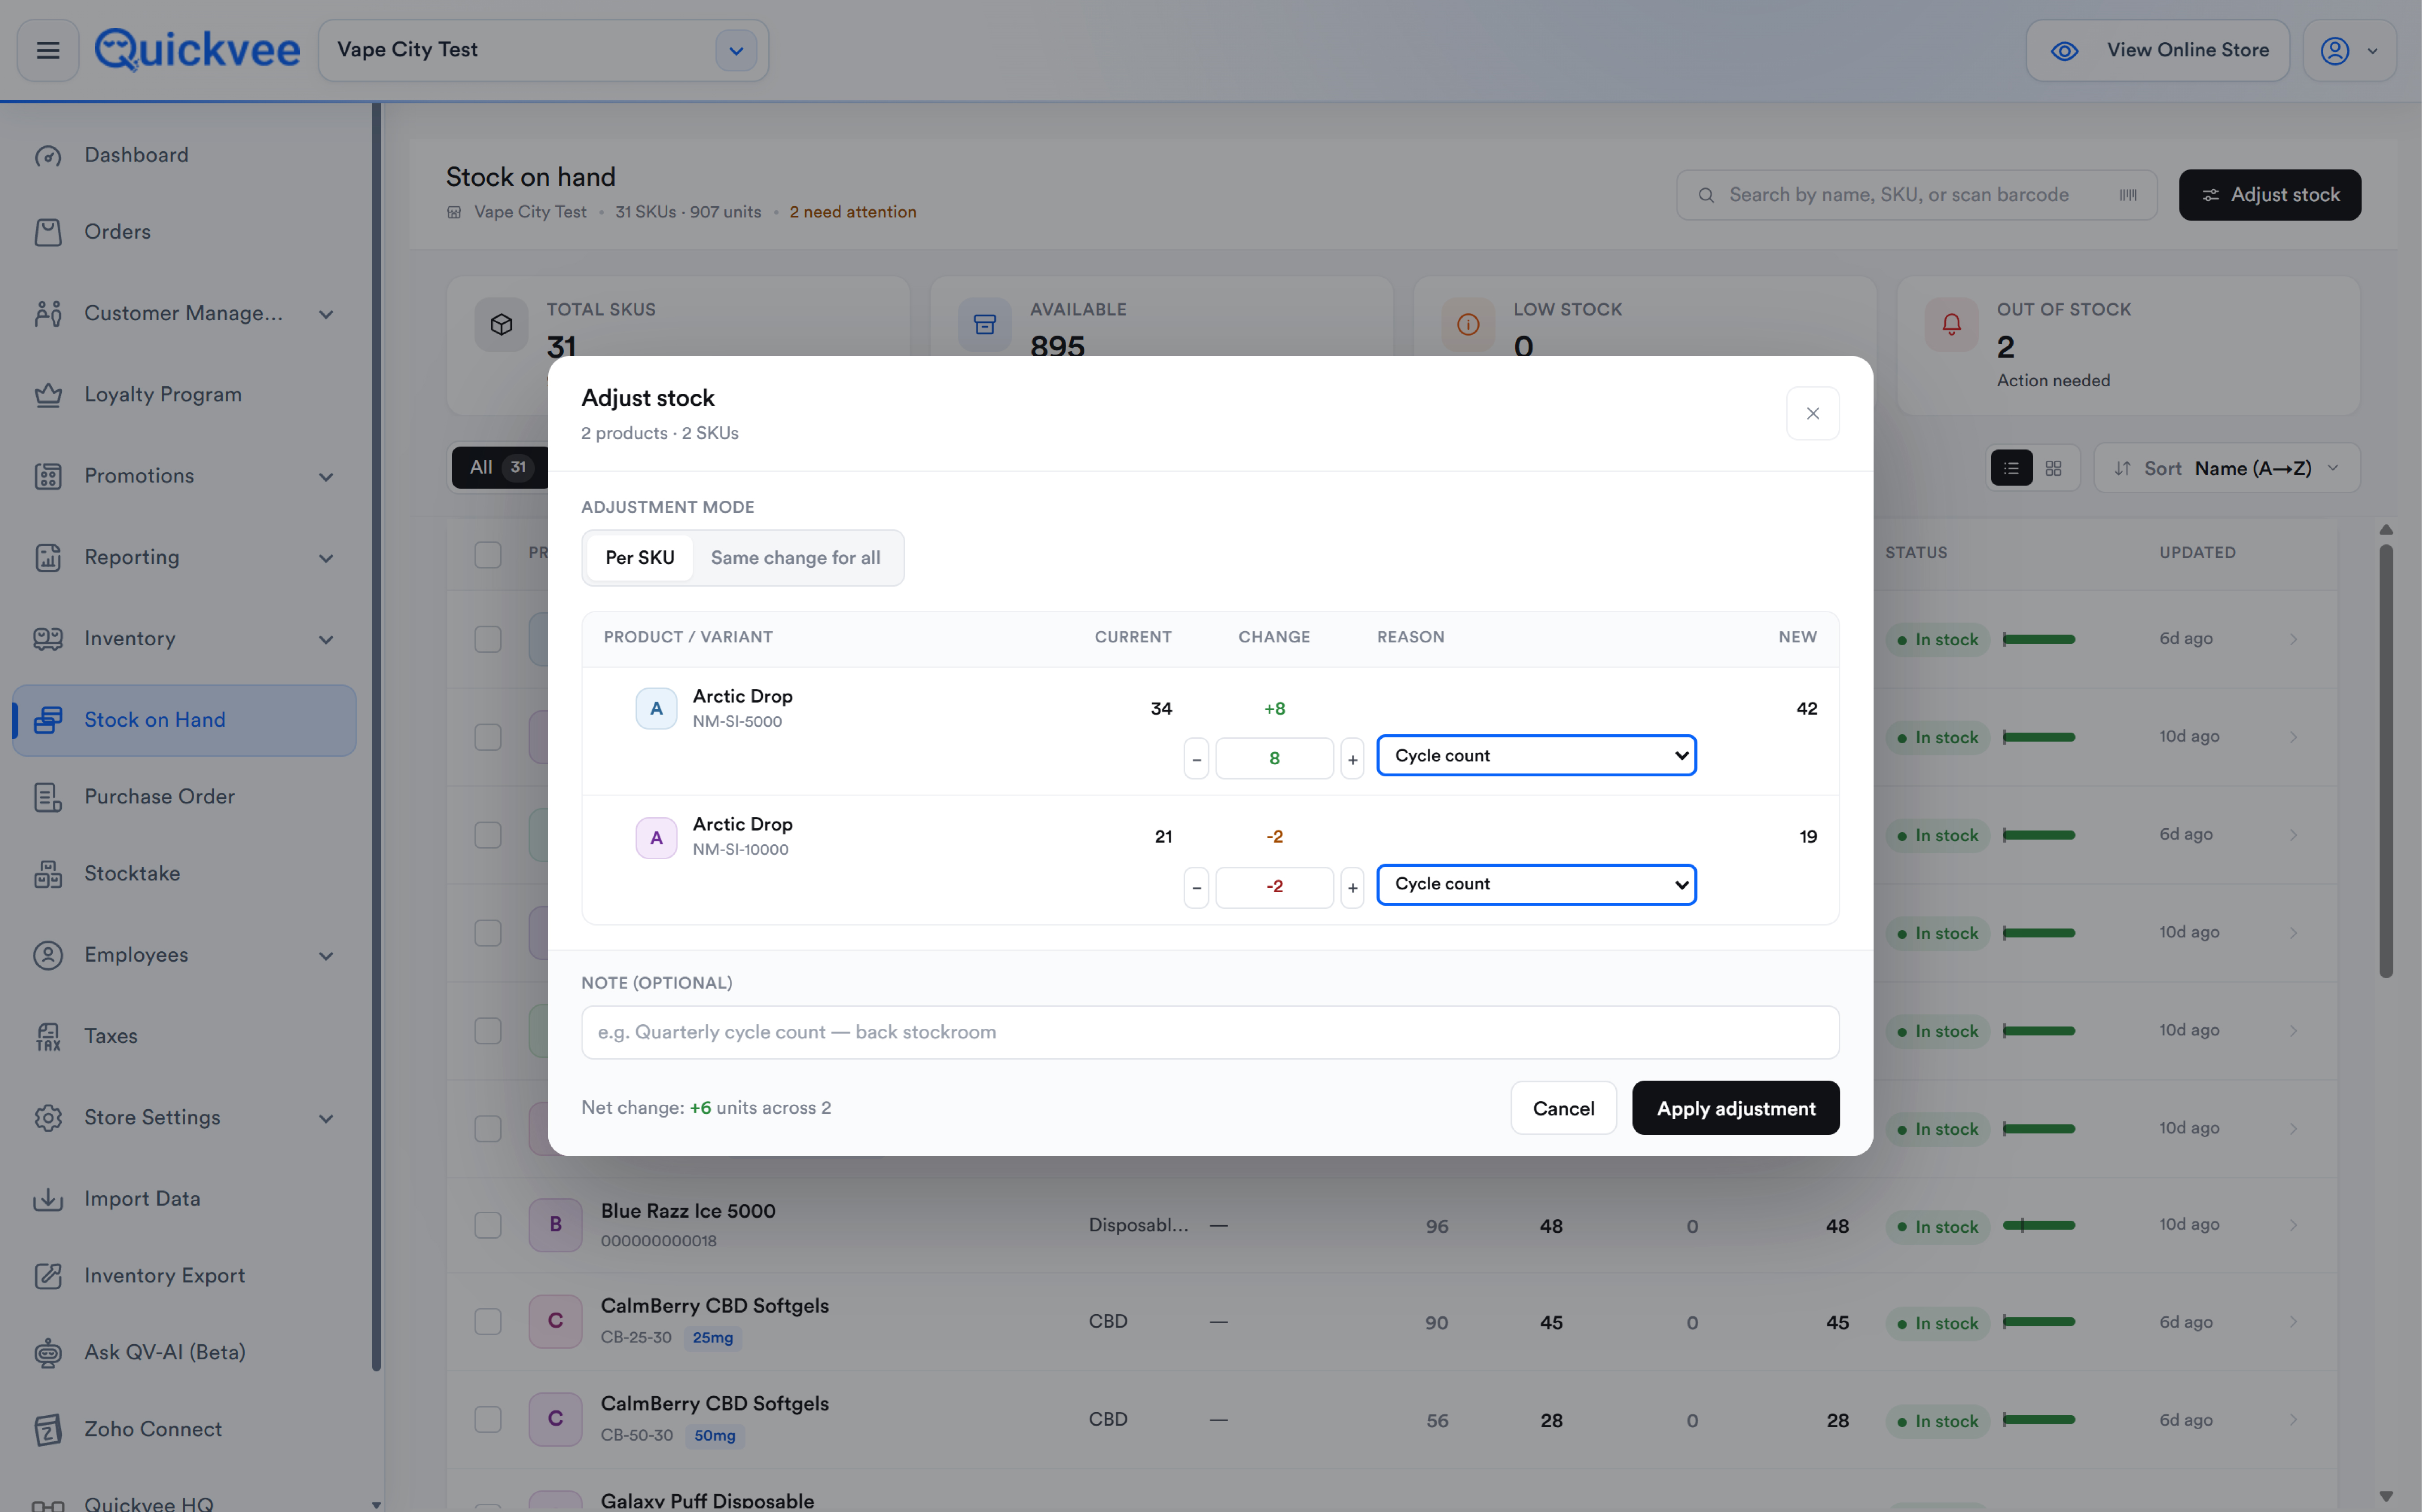Click the Promotions icon in sidebar
The height and width of the screenshot is (1512, 2422).
click(x=48, y=476)
